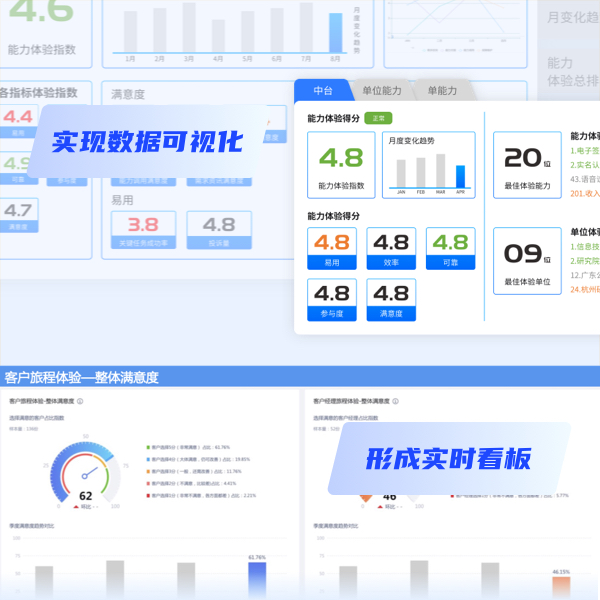
Task: Open the 月度变化趋势 mini chart
Action: (x=429, y=165)
